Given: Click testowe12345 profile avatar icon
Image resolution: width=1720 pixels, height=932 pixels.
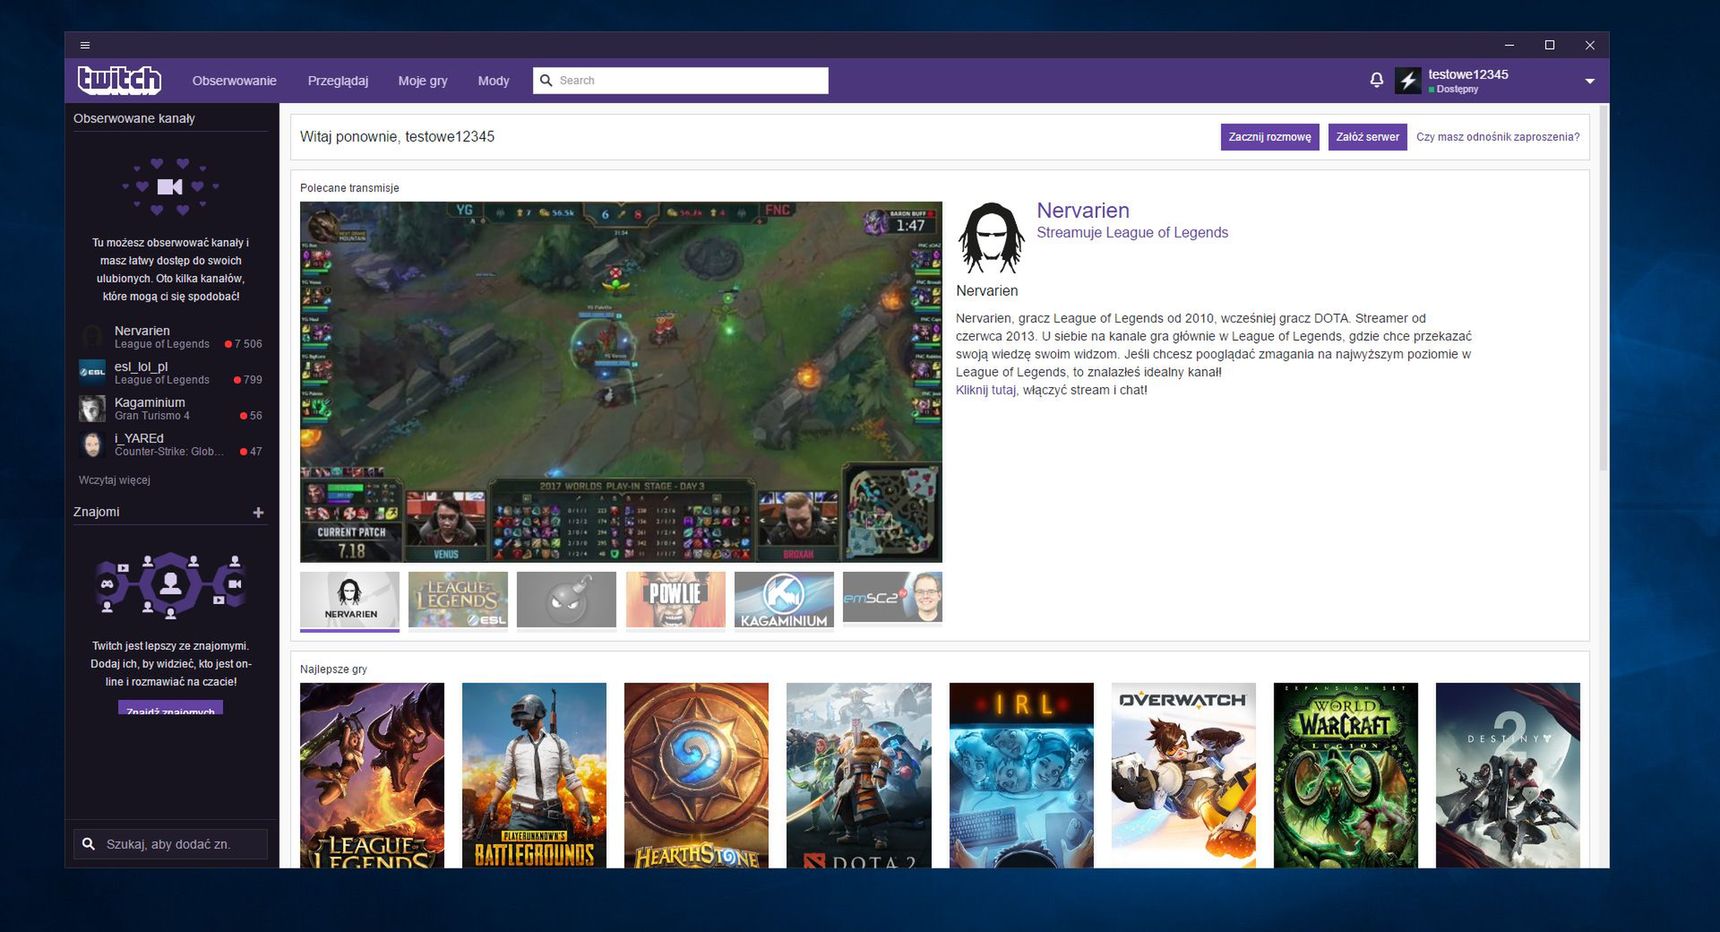Looking at the screenshot, I should 1408,81.
